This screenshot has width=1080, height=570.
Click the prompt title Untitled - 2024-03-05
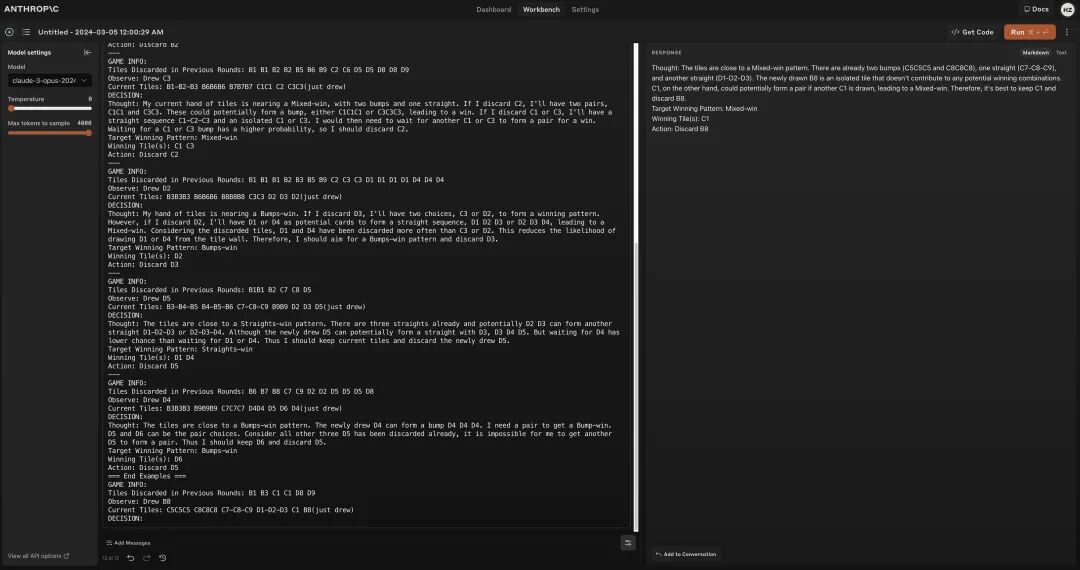(101, 32)
